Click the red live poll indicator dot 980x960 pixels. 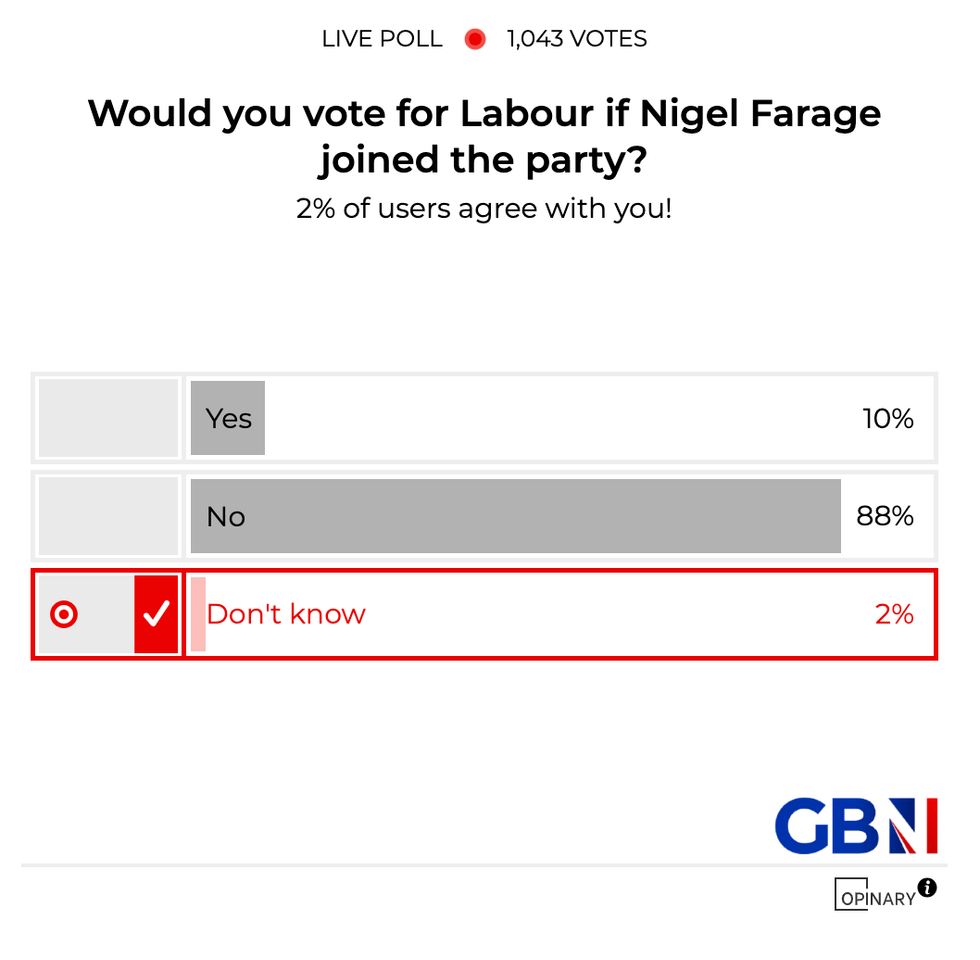tap(475, 39)
